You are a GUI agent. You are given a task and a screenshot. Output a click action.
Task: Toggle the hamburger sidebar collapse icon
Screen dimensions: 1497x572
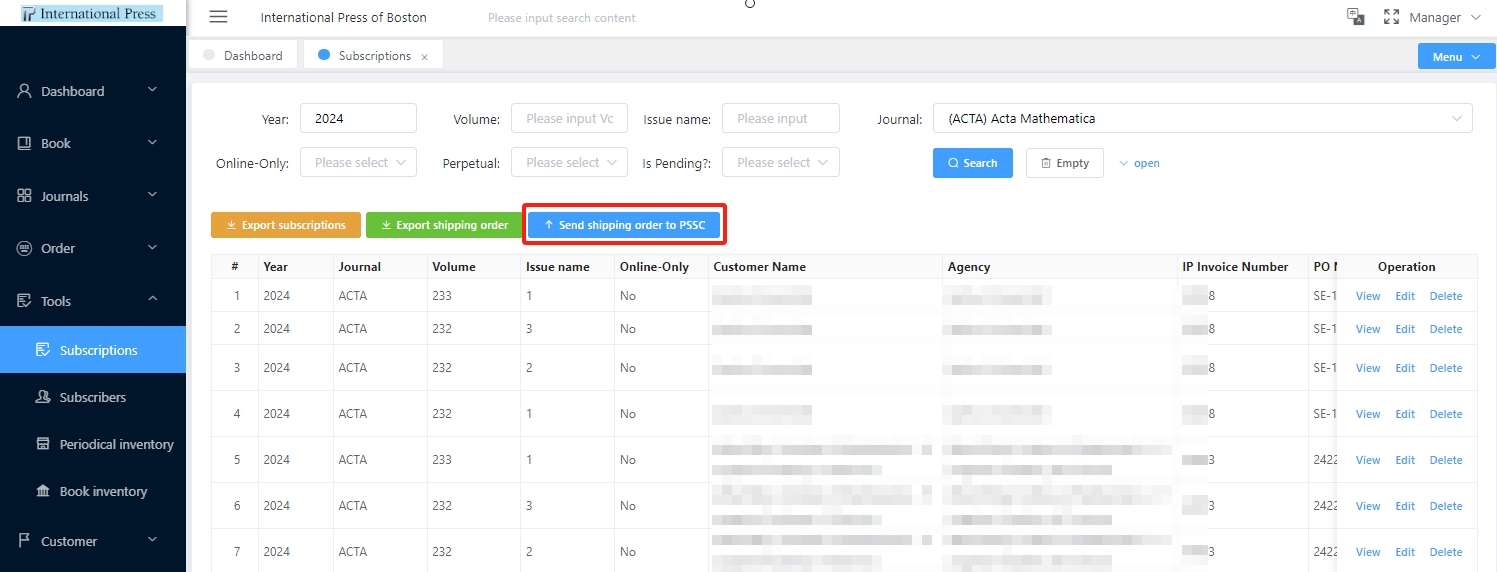tap(218, 17)
